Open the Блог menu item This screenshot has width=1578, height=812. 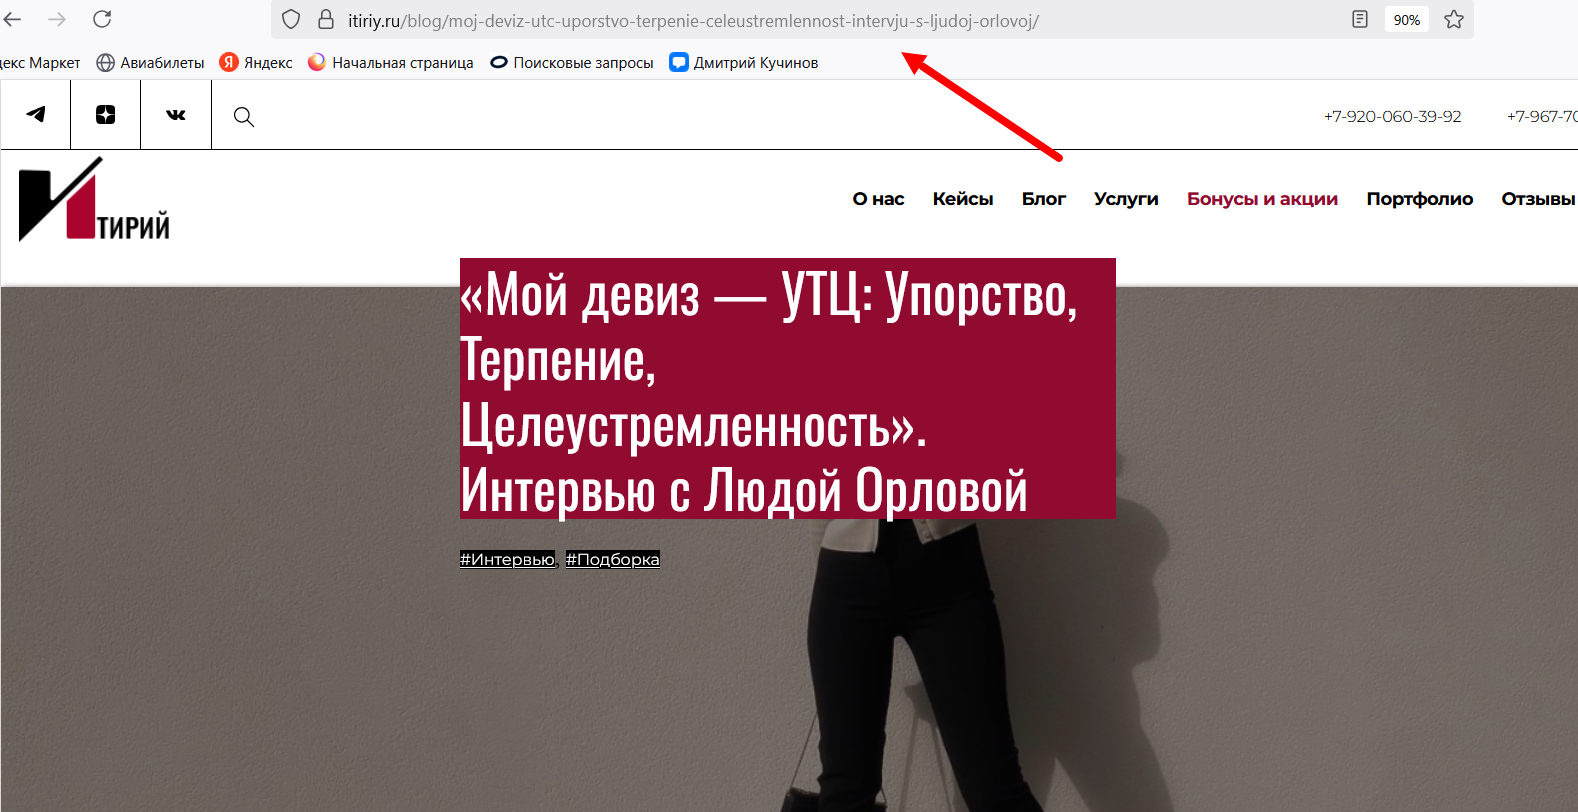1043,199
